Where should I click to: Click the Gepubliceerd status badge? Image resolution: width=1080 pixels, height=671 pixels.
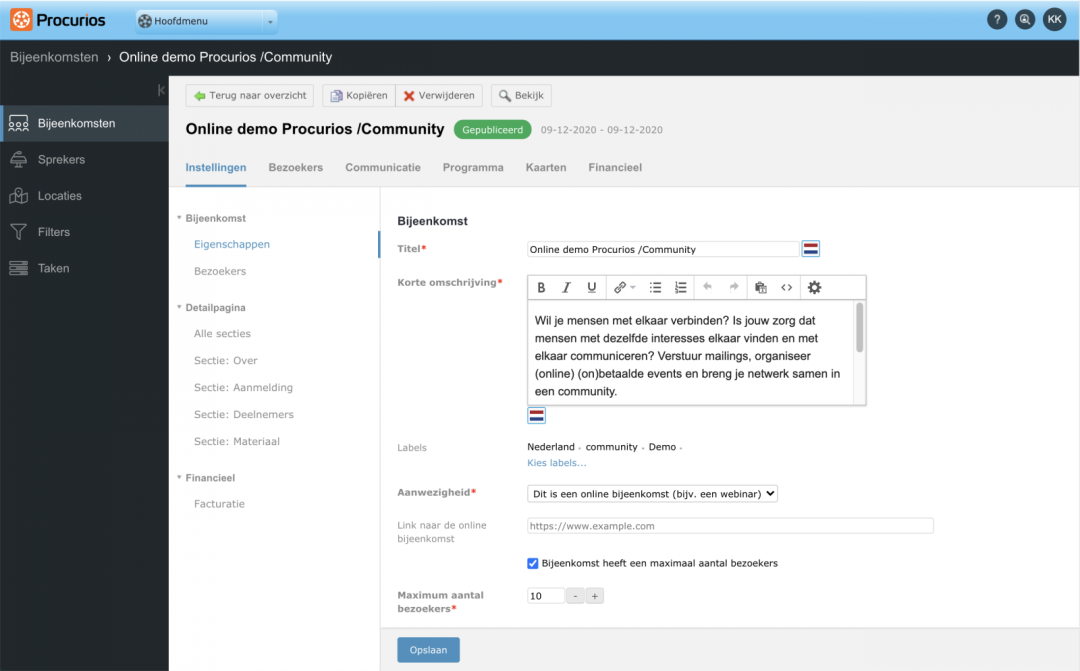[492, 130]
